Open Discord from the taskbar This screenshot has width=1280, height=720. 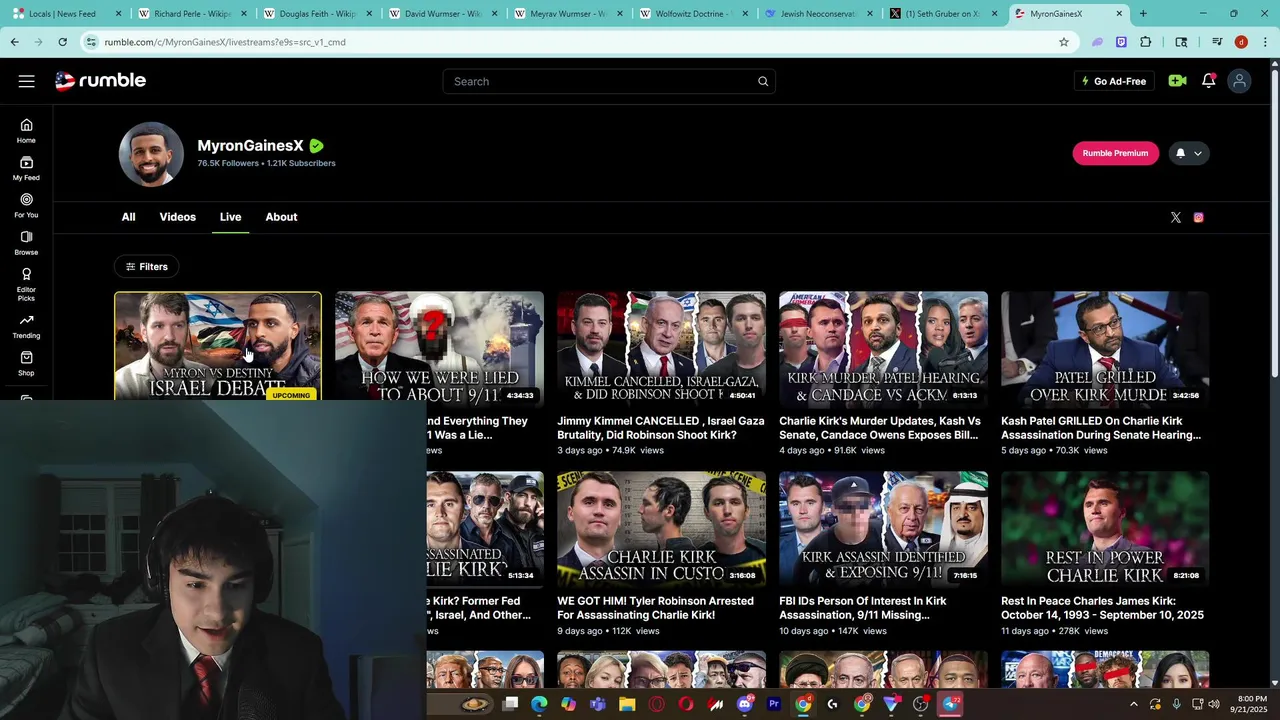pyautogui.click(x=744, y=704)
